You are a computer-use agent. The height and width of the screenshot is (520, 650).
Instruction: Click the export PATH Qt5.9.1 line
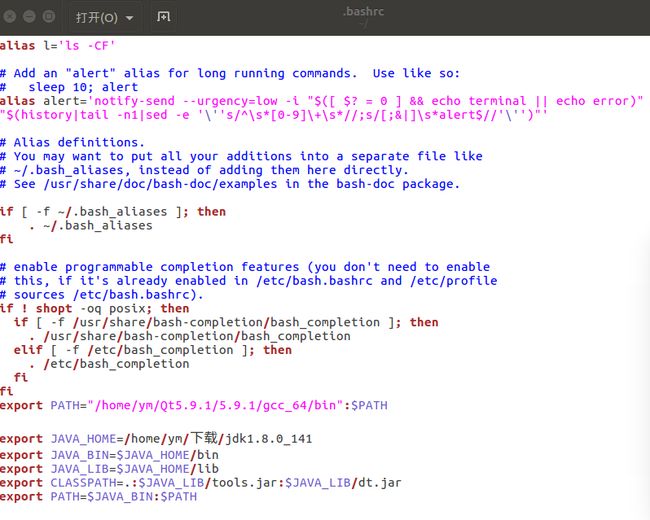pyautogui.click(x=194, y=405)
